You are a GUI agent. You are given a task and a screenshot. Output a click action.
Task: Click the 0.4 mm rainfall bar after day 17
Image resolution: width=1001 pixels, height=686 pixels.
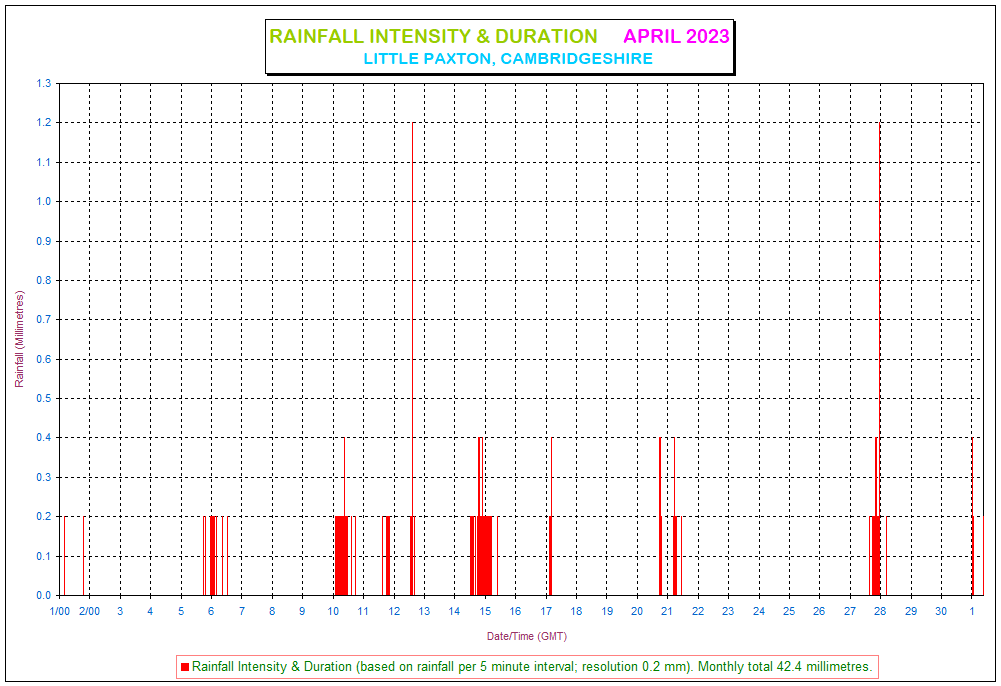(x=552, y=516)
